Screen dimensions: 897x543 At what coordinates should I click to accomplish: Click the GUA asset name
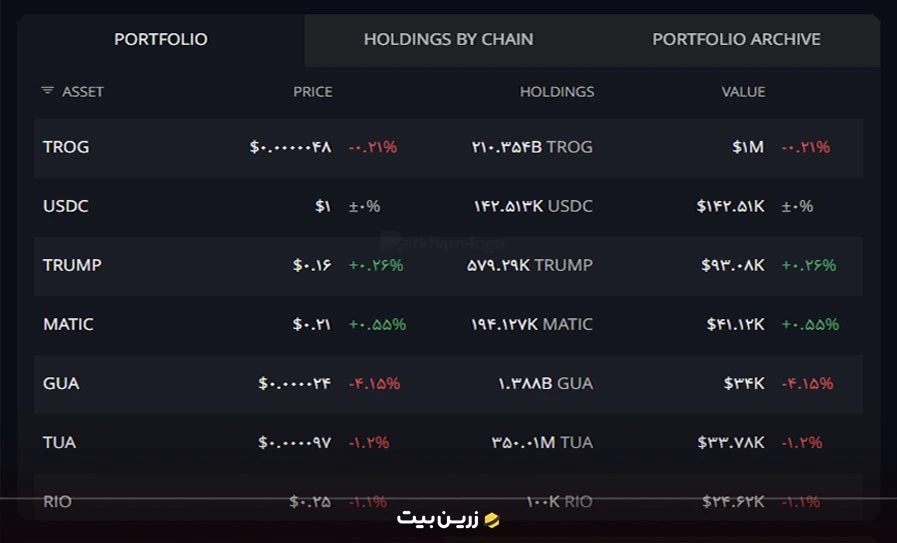pyautogui.click(x=61, y=383)
